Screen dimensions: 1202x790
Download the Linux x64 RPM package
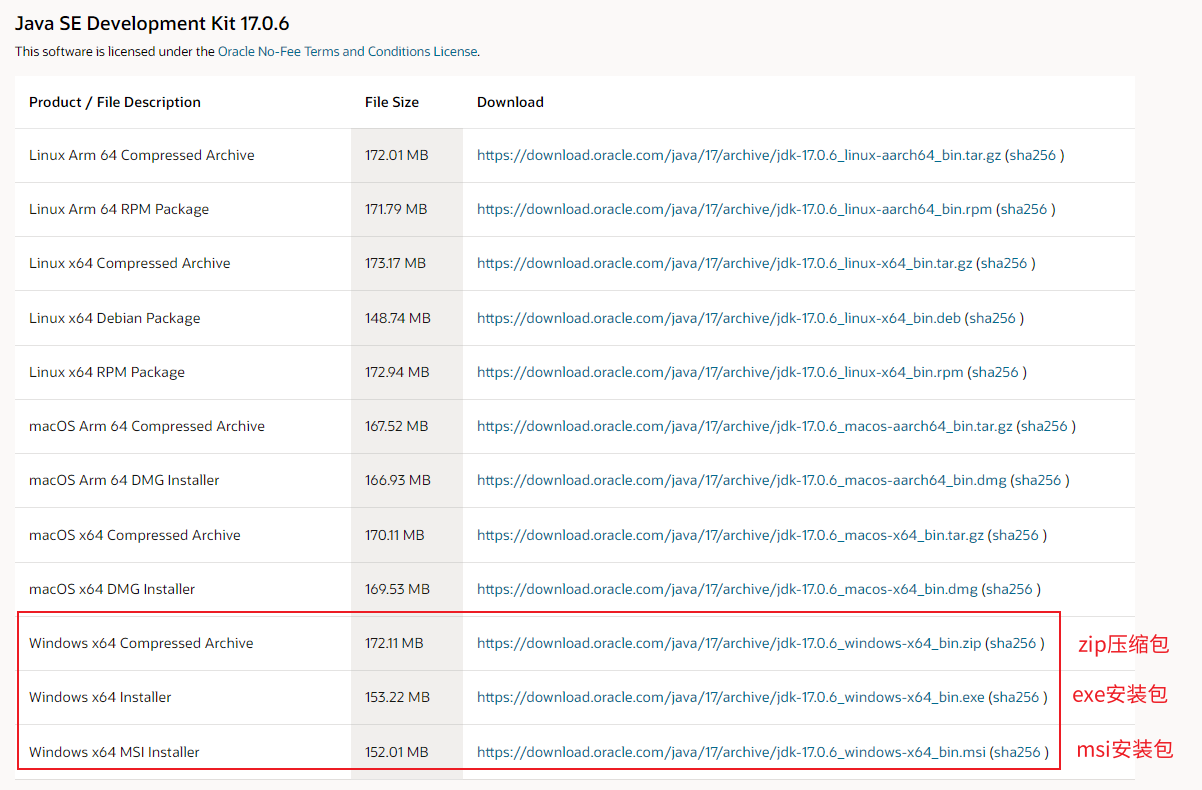coord(720,372)
